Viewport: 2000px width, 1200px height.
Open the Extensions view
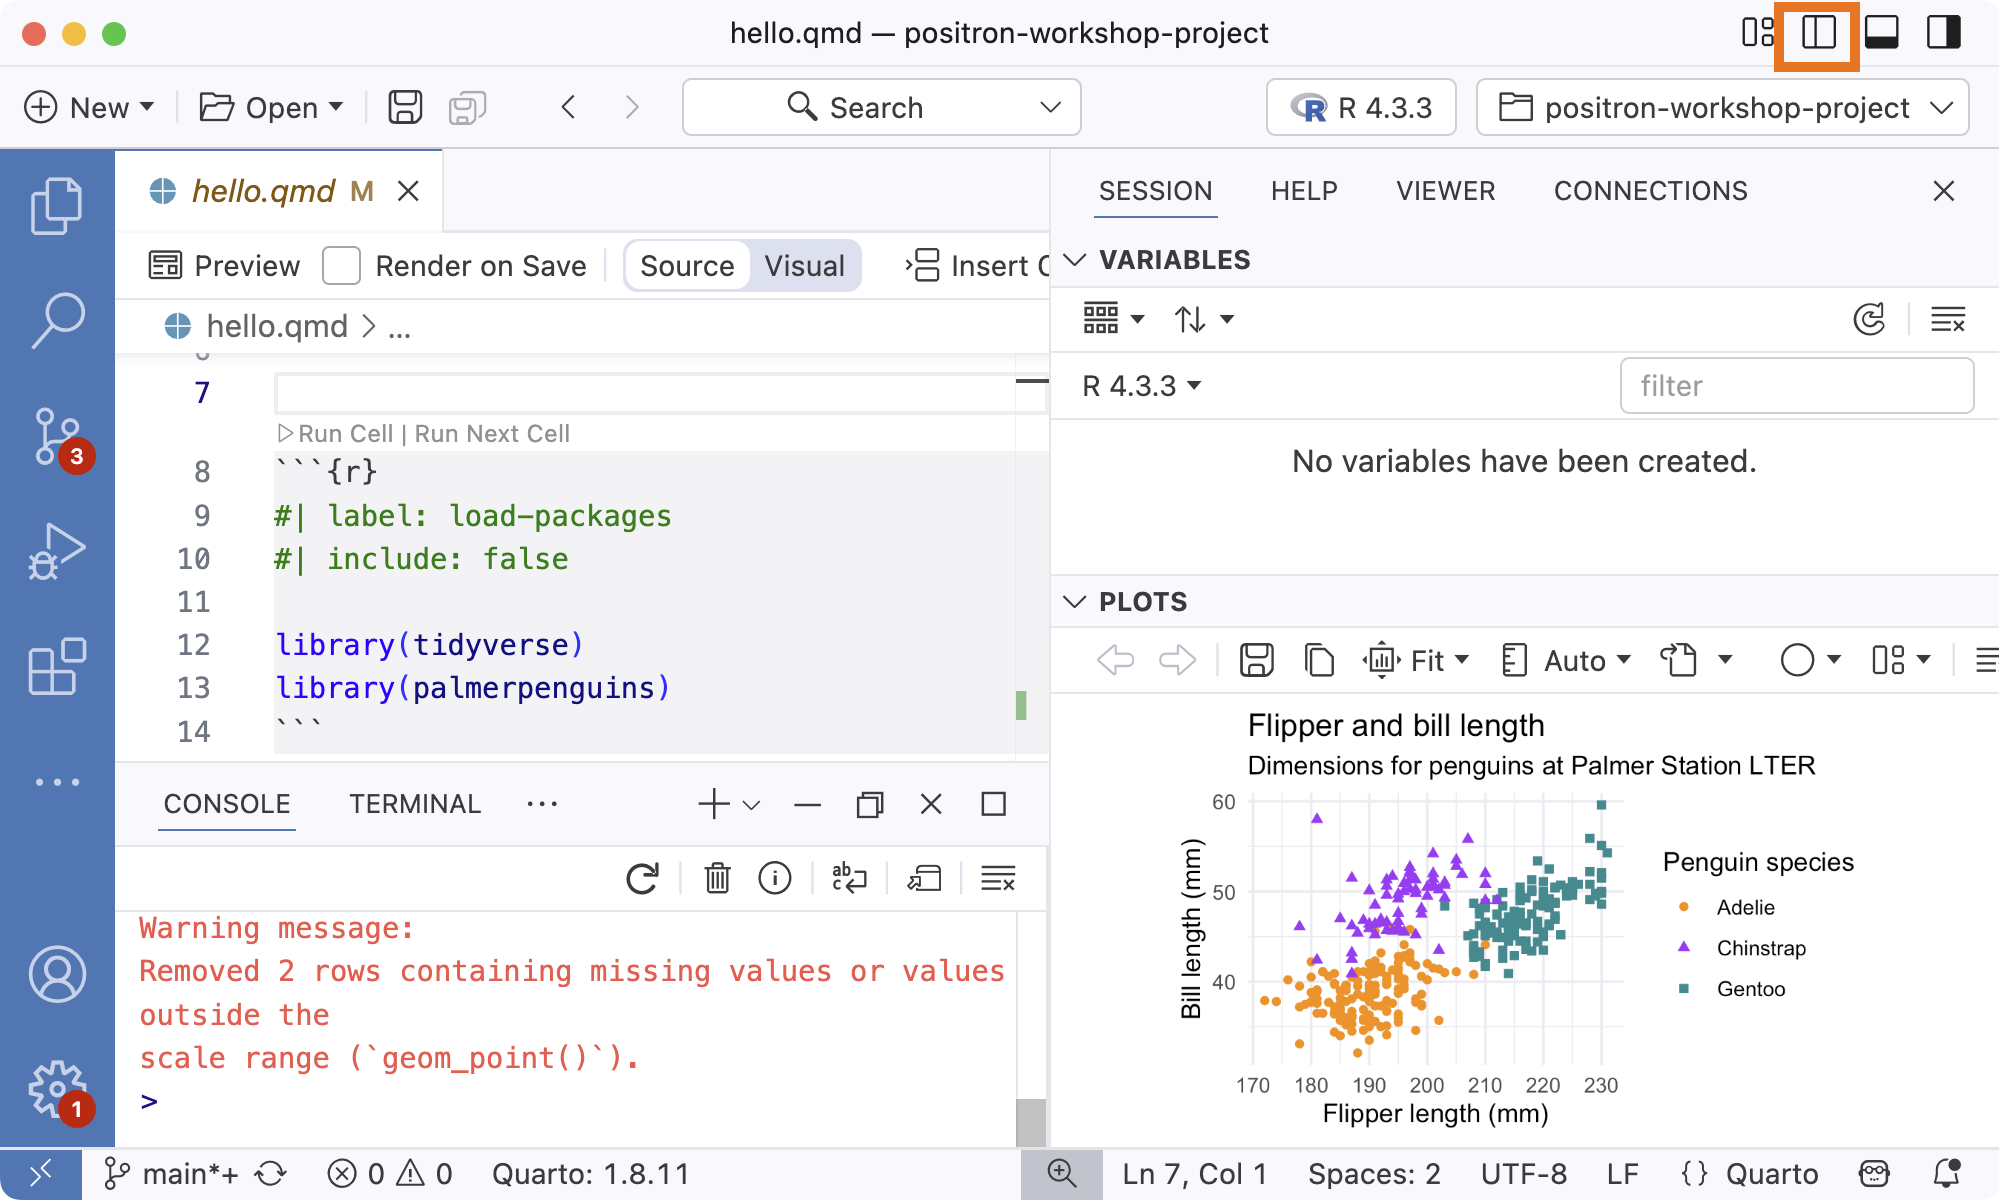(57, 666)
